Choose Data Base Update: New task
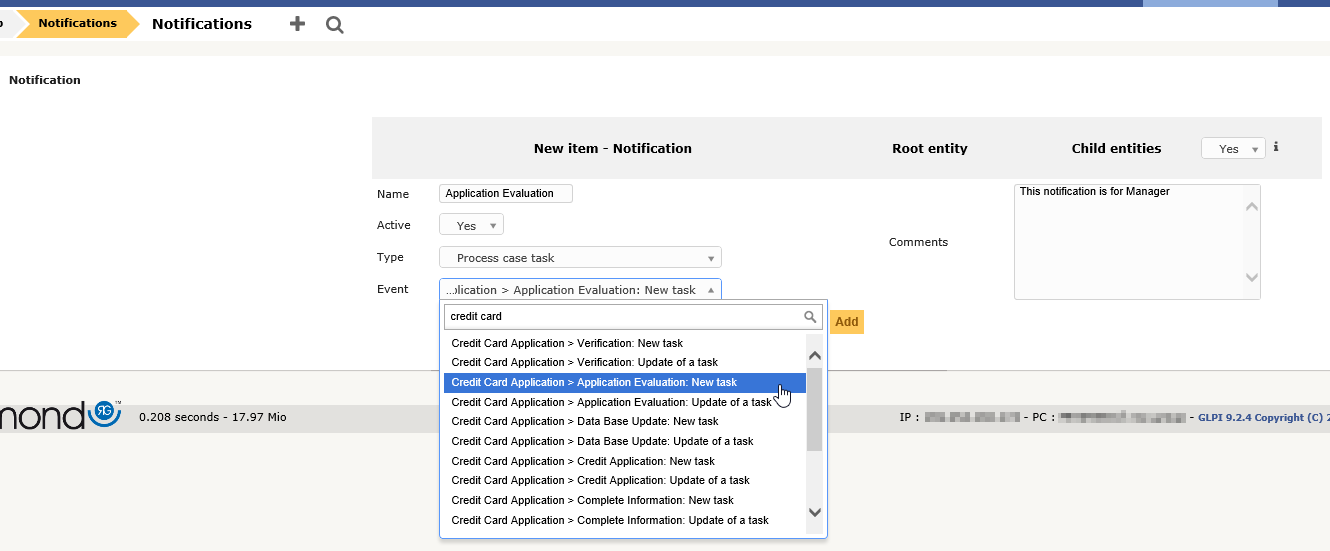The height and width of the screenshot is (551, 1330). point(584,421)
